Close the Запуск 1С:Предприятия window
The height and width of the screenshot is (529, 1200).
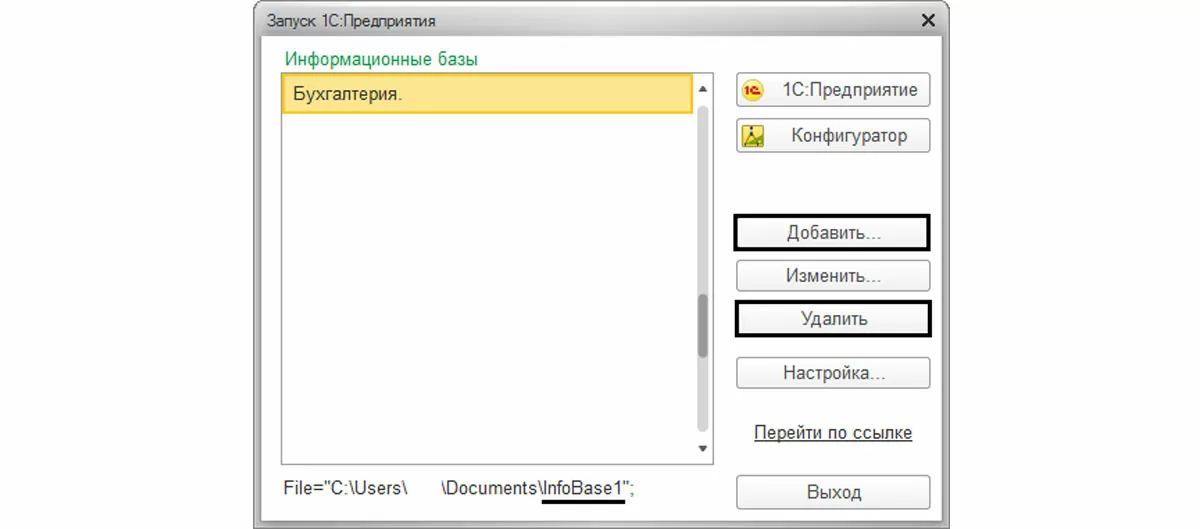click(x=928, y=20)
